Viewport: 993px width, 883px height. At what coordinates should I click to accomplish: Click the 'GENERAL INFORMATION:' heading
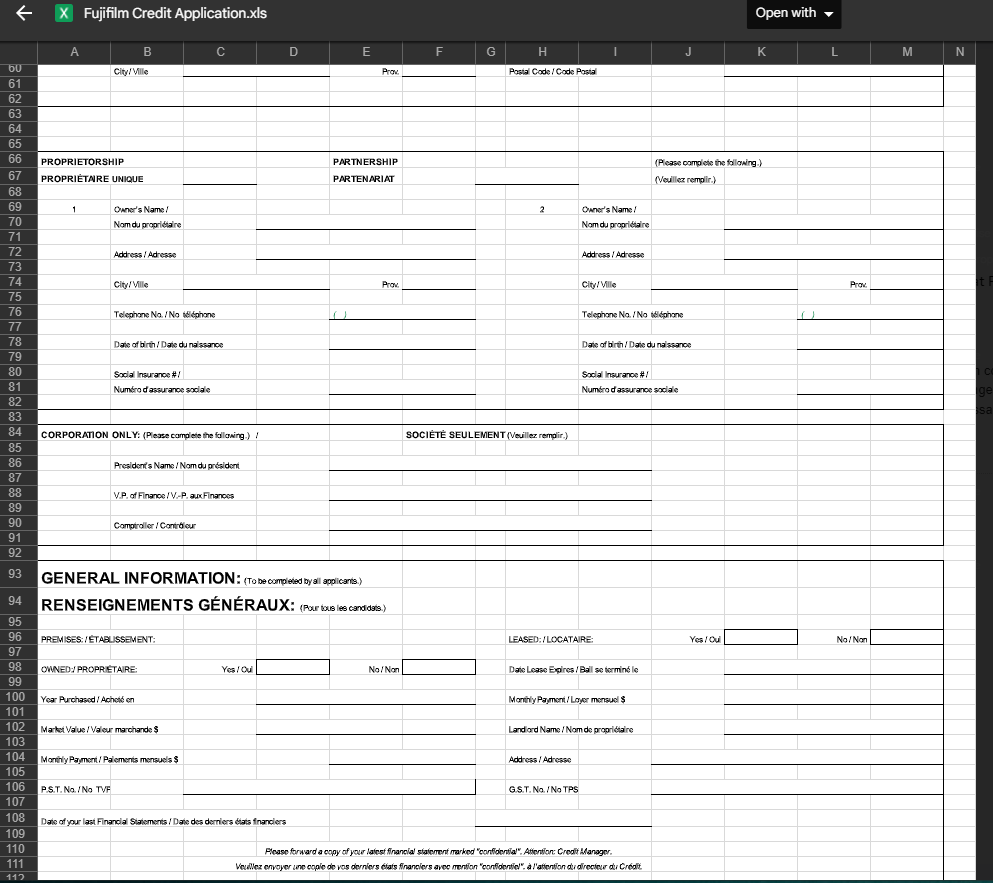tap(141, 578)
